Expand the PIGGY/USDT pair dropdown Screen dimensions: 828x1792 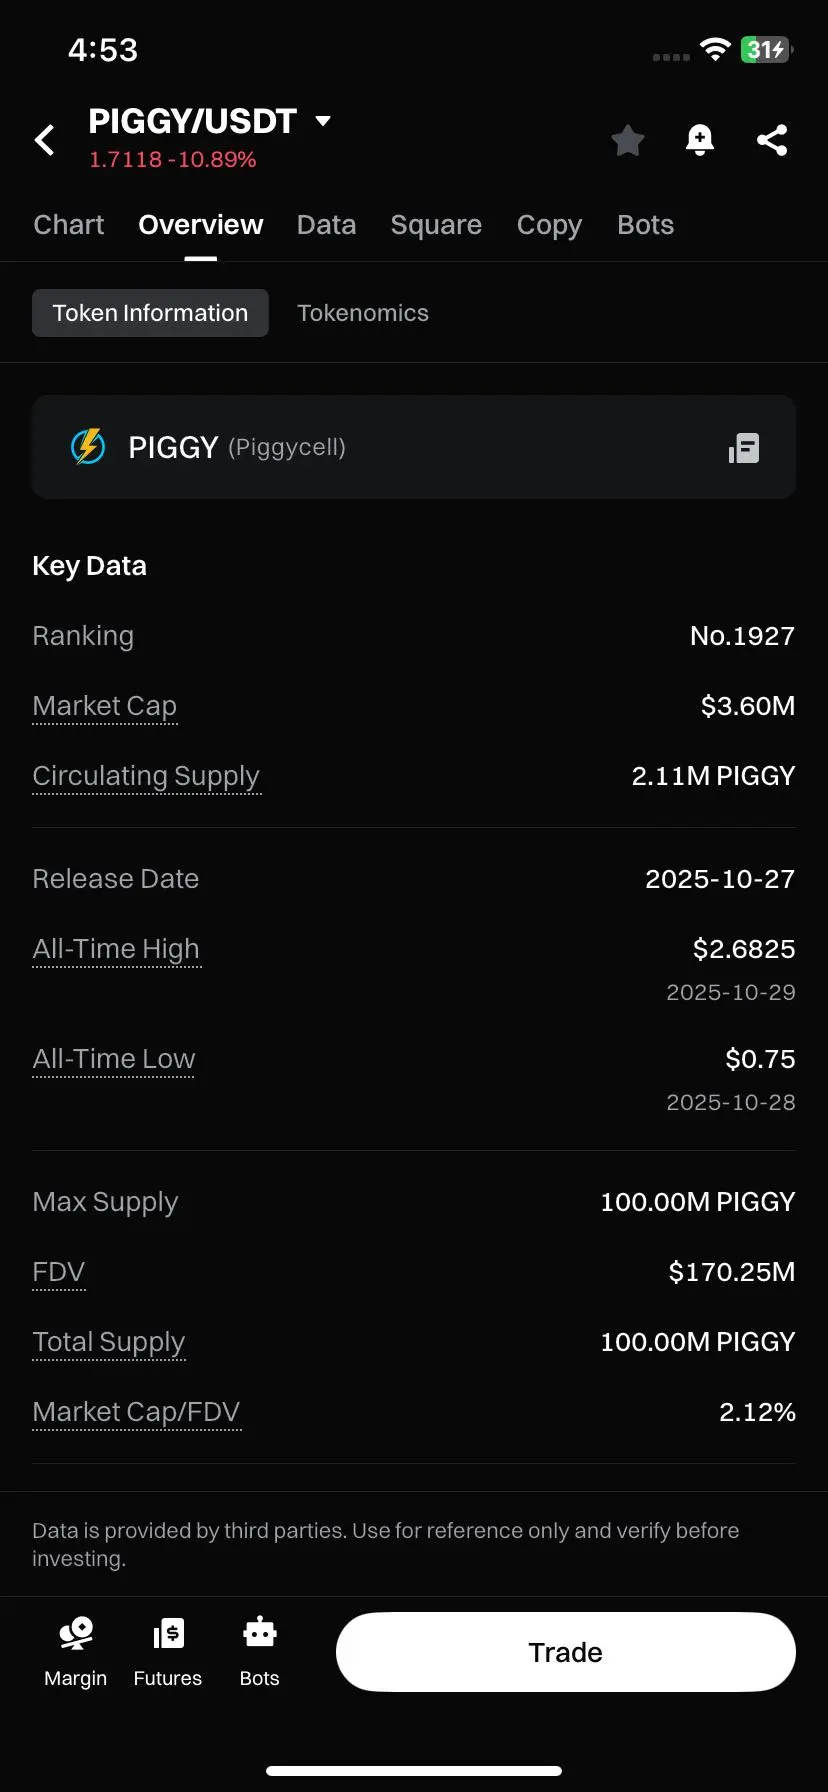point(322,121)
